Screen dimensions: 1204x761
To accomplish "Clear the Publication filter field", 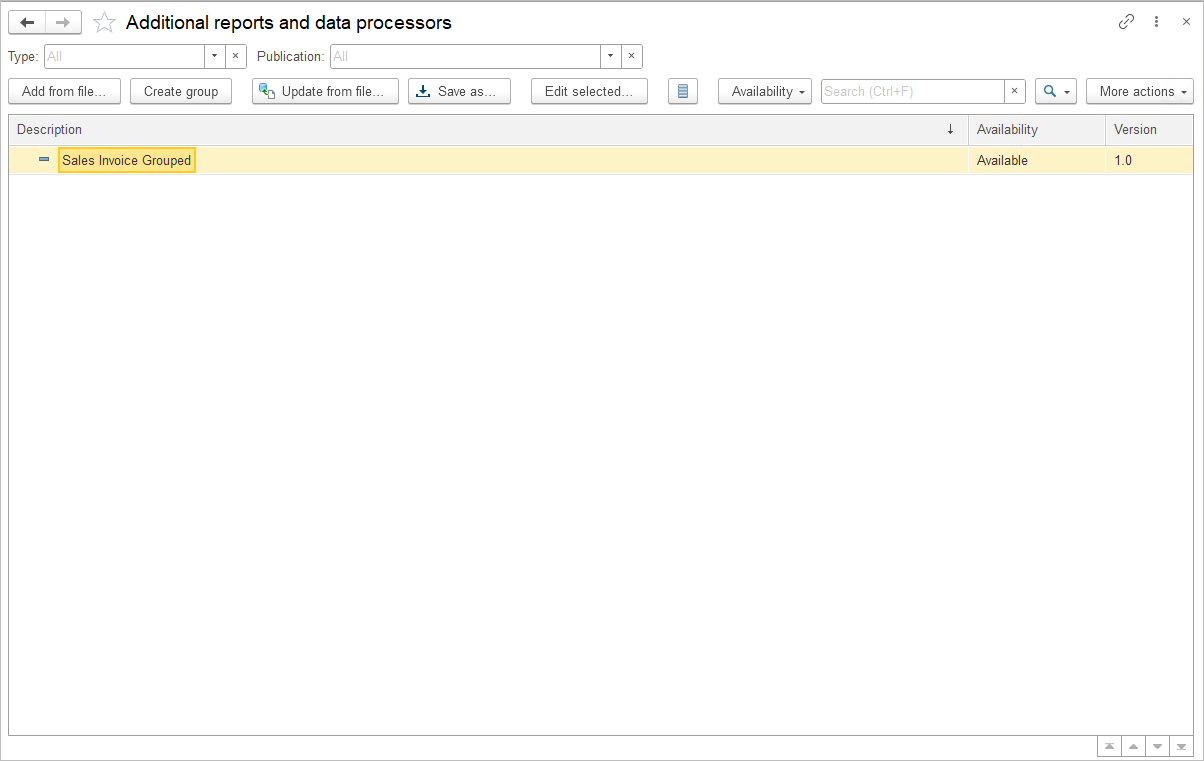I will point(632,56).
